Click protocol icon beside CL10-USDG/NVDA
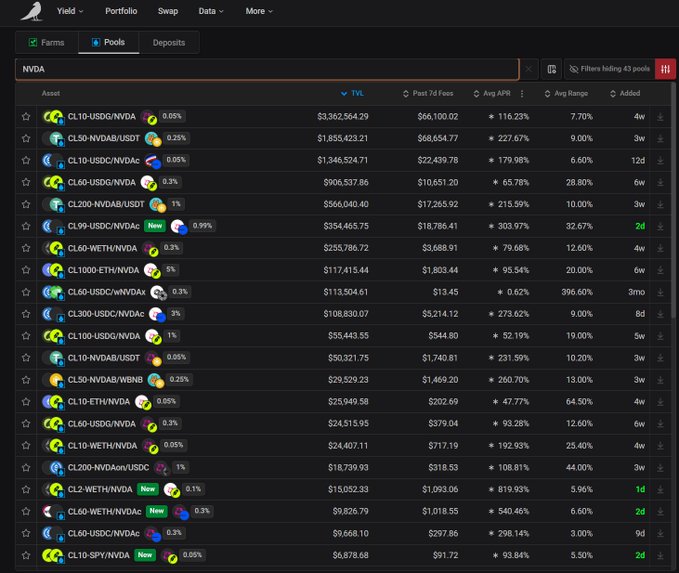 coord(149,117)
